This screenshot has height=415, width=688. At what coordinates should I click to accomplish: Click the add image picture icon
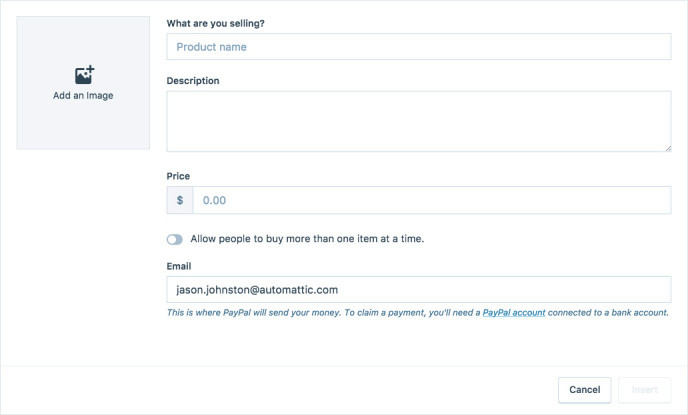pos(84,75)
